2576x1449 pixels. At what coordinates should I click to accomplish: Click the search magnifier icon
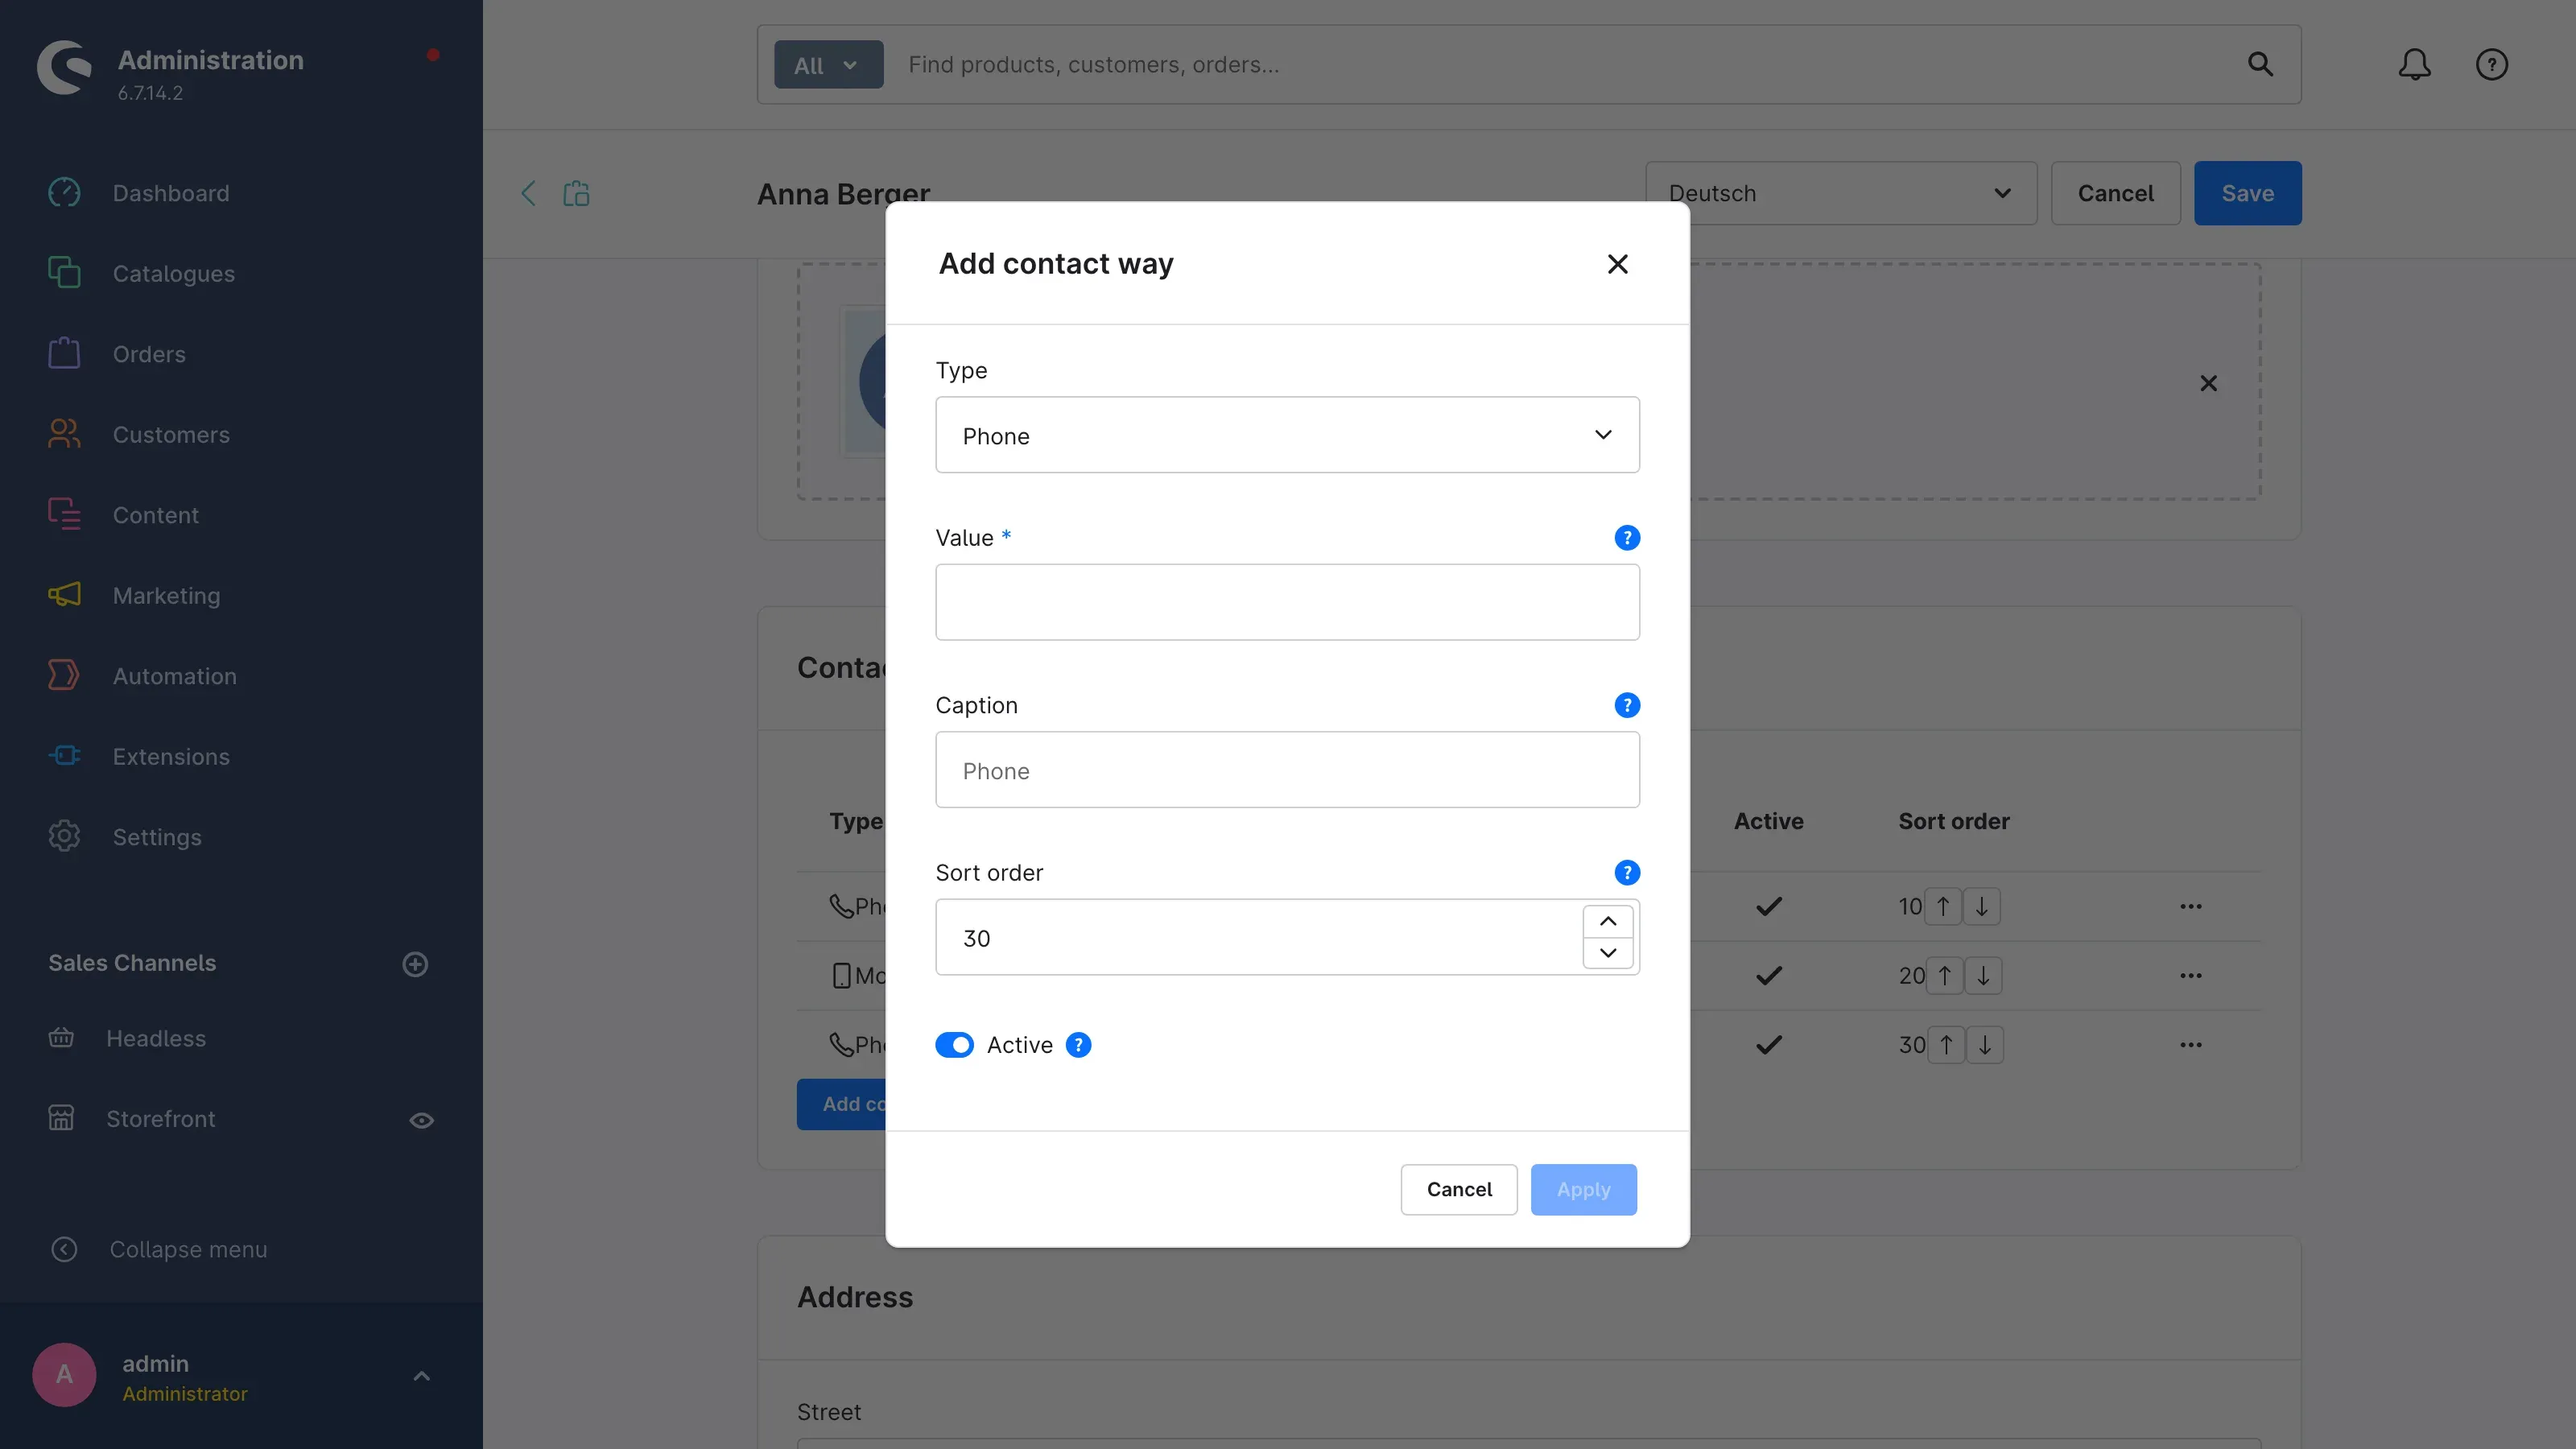point(2260,65)
